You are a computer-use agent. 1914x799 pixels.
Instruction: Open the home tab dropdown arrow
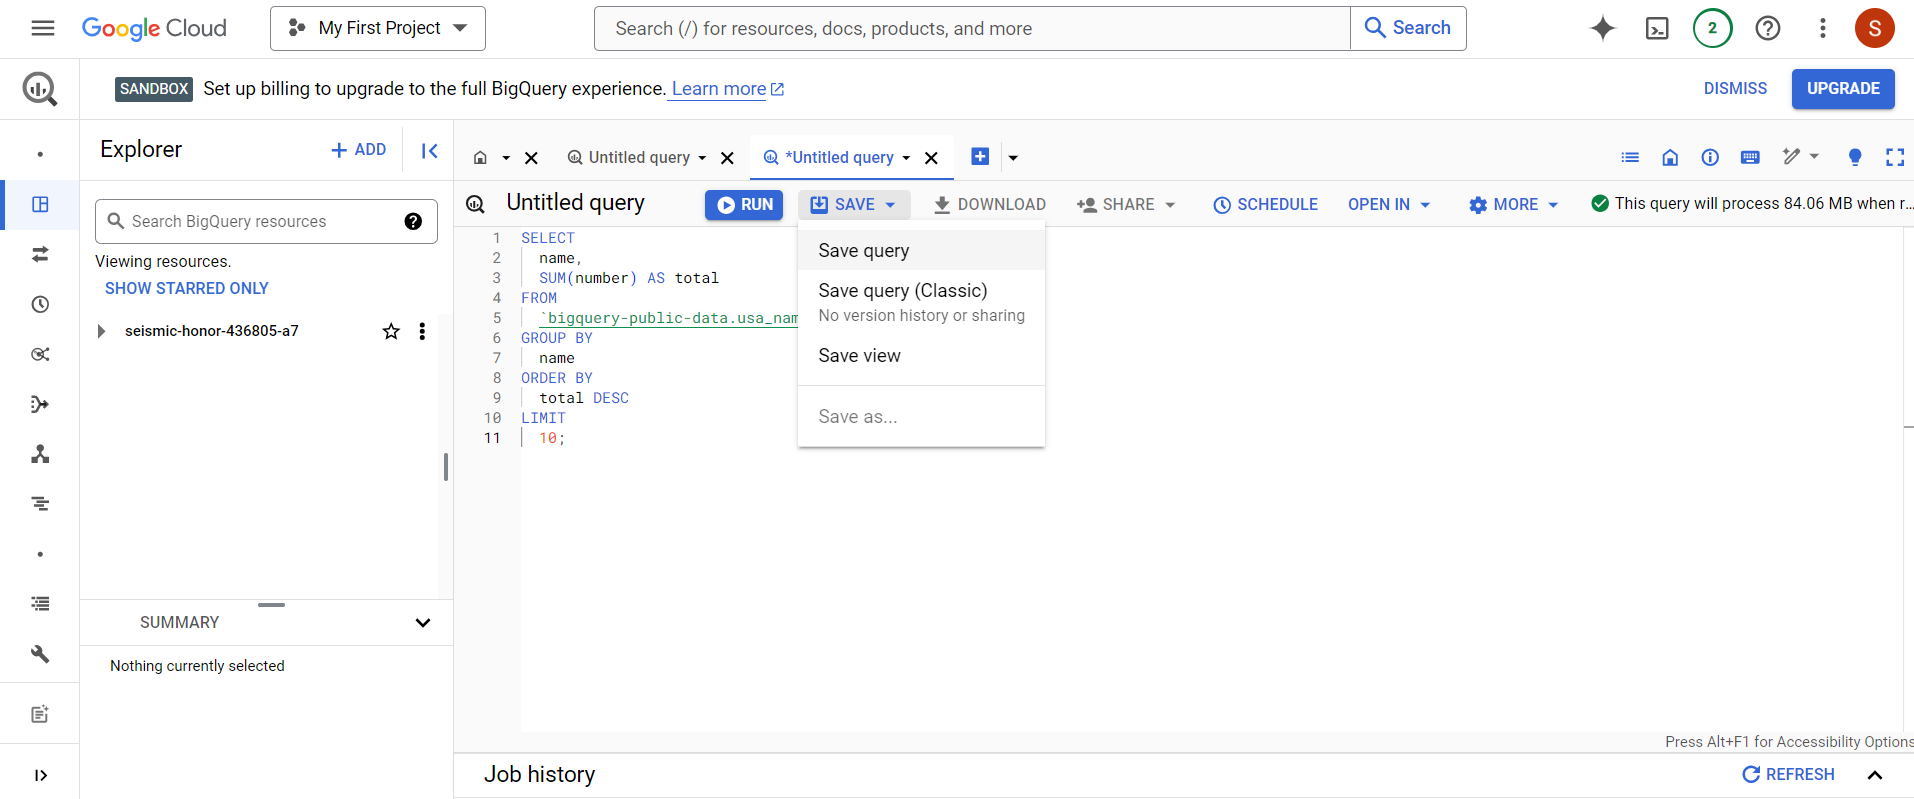[506, 158]
